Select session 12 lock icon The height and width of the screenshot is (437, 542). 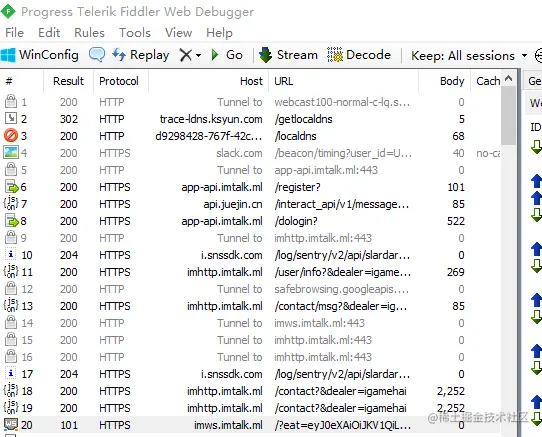point(11,288)
